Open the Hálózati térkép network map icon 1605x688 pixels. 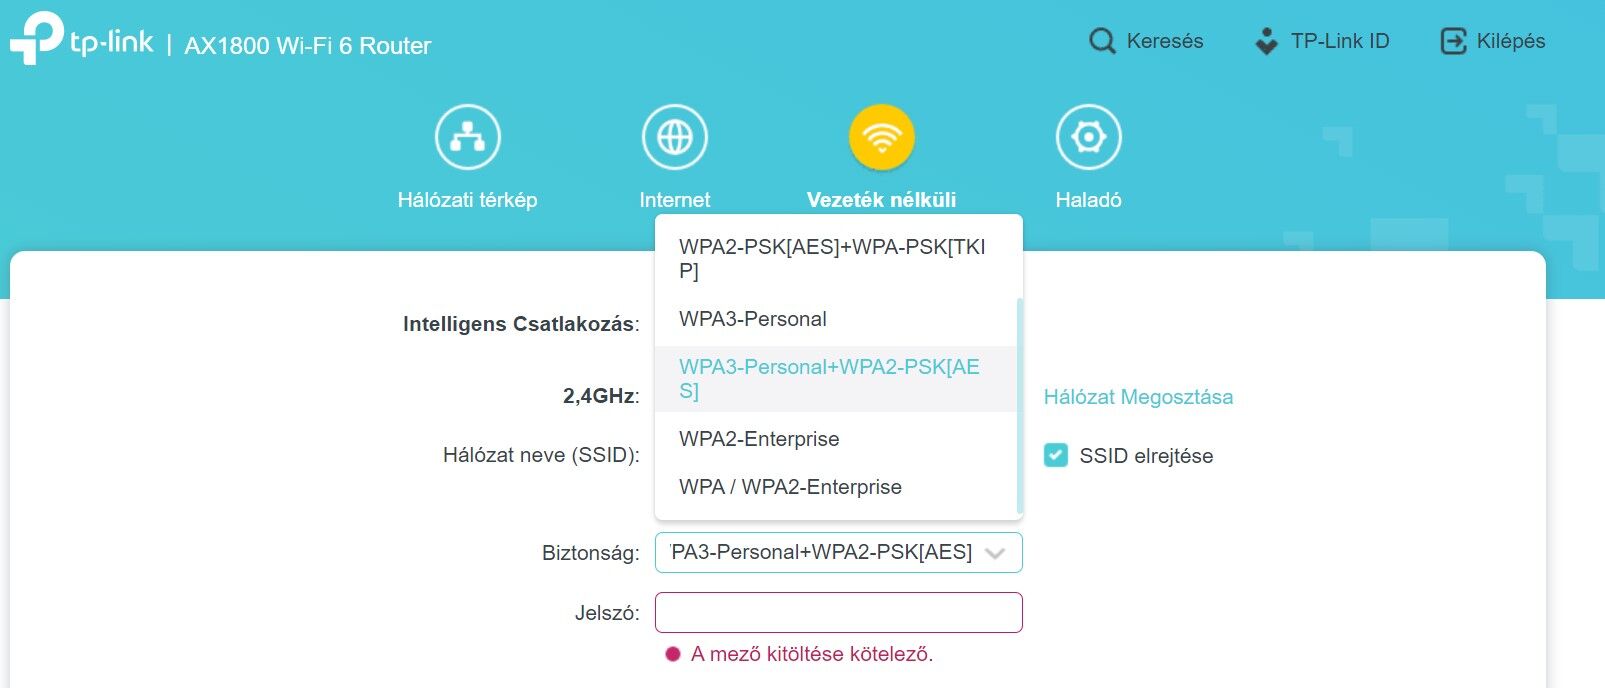point(467,137)
